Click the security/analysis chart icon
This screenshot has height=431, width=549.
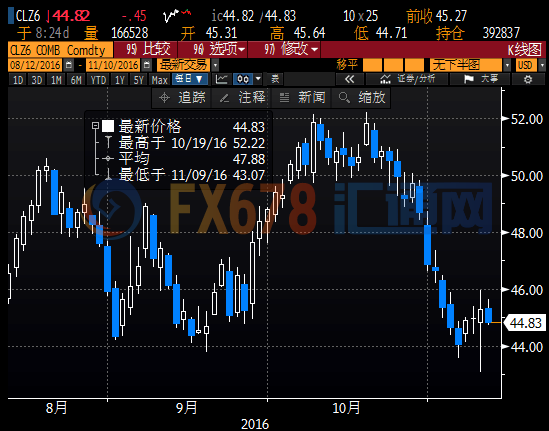coord(385,79)
